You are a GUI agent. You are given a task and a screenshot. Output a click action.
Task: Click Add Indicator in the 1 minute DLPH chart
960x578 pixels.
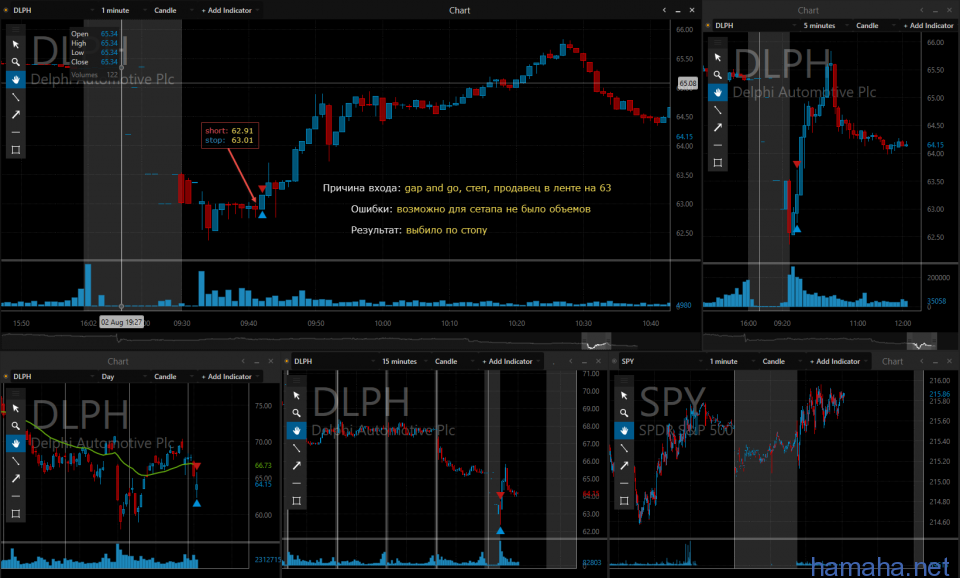coord(227,10)
